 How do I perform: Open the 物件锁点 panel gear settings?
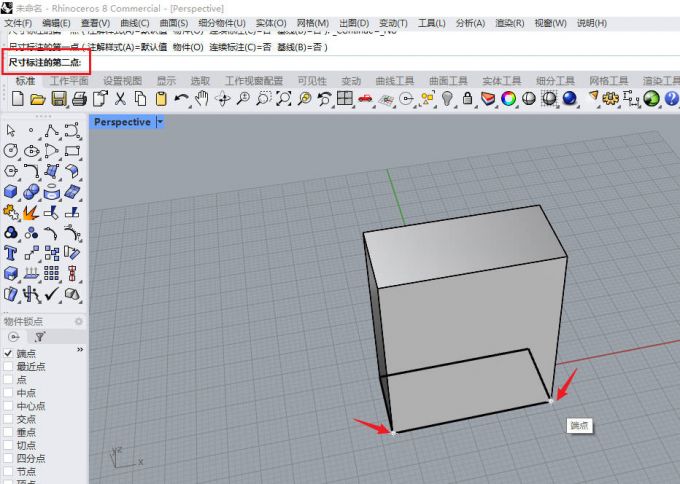(x=78, y=321)
